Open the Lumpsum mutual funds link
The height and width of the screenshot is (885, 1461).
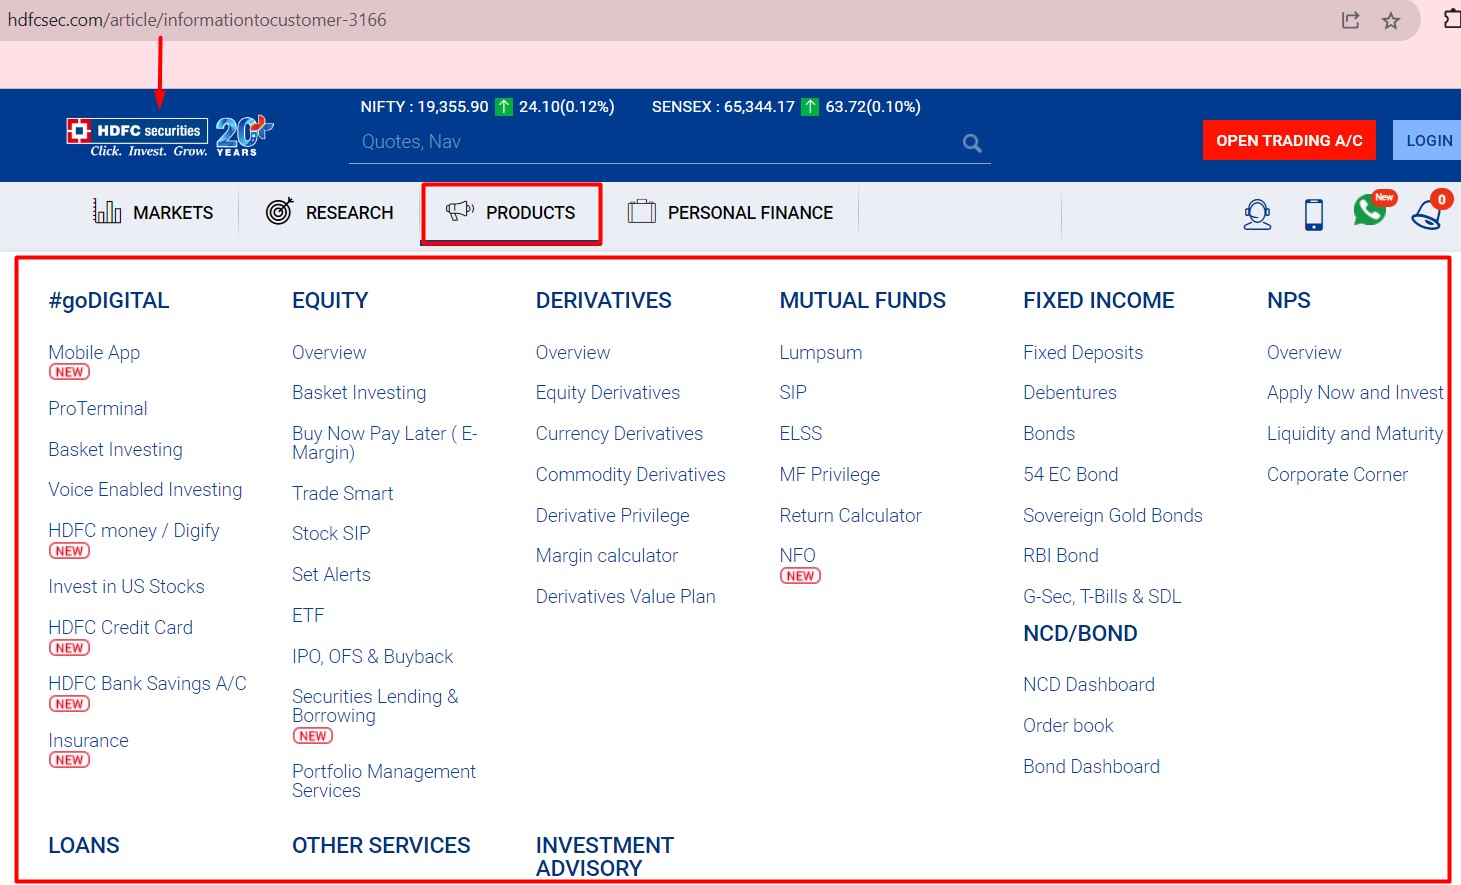pos(820,353)
